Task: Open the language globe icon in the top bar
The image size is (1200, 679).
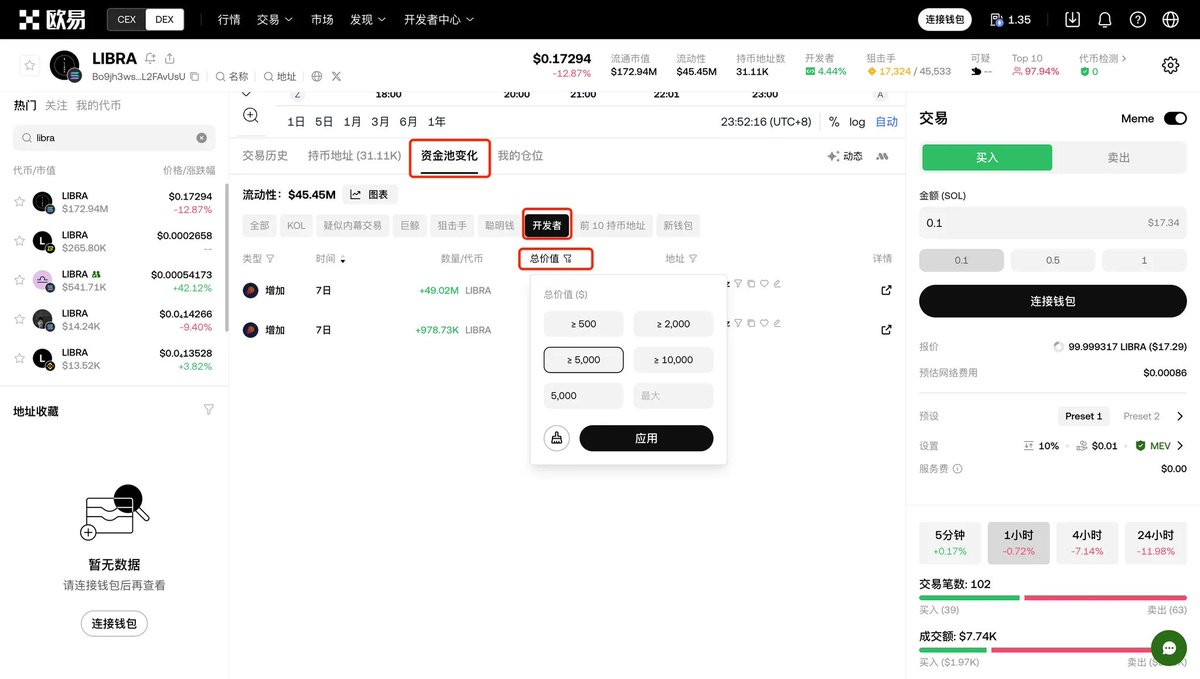Action: point(1171,19)
